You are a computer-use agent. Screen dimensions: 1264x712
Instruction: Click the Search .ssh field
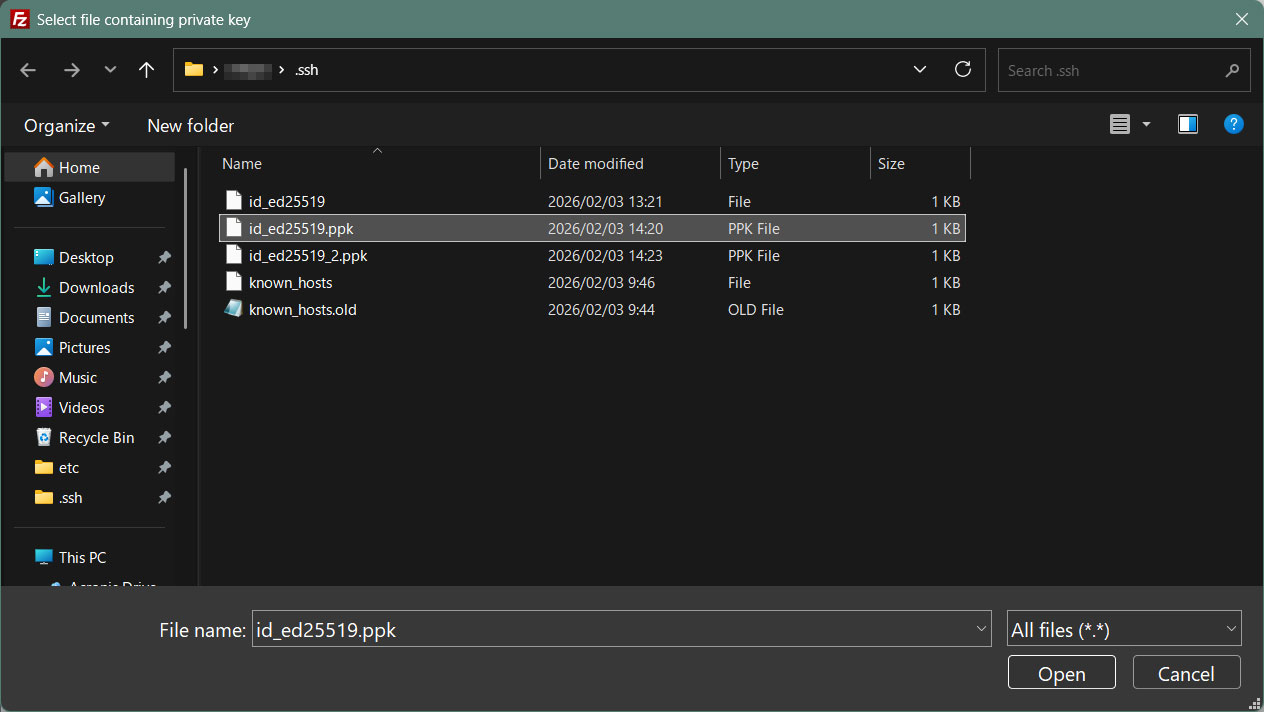(1110, 71)
